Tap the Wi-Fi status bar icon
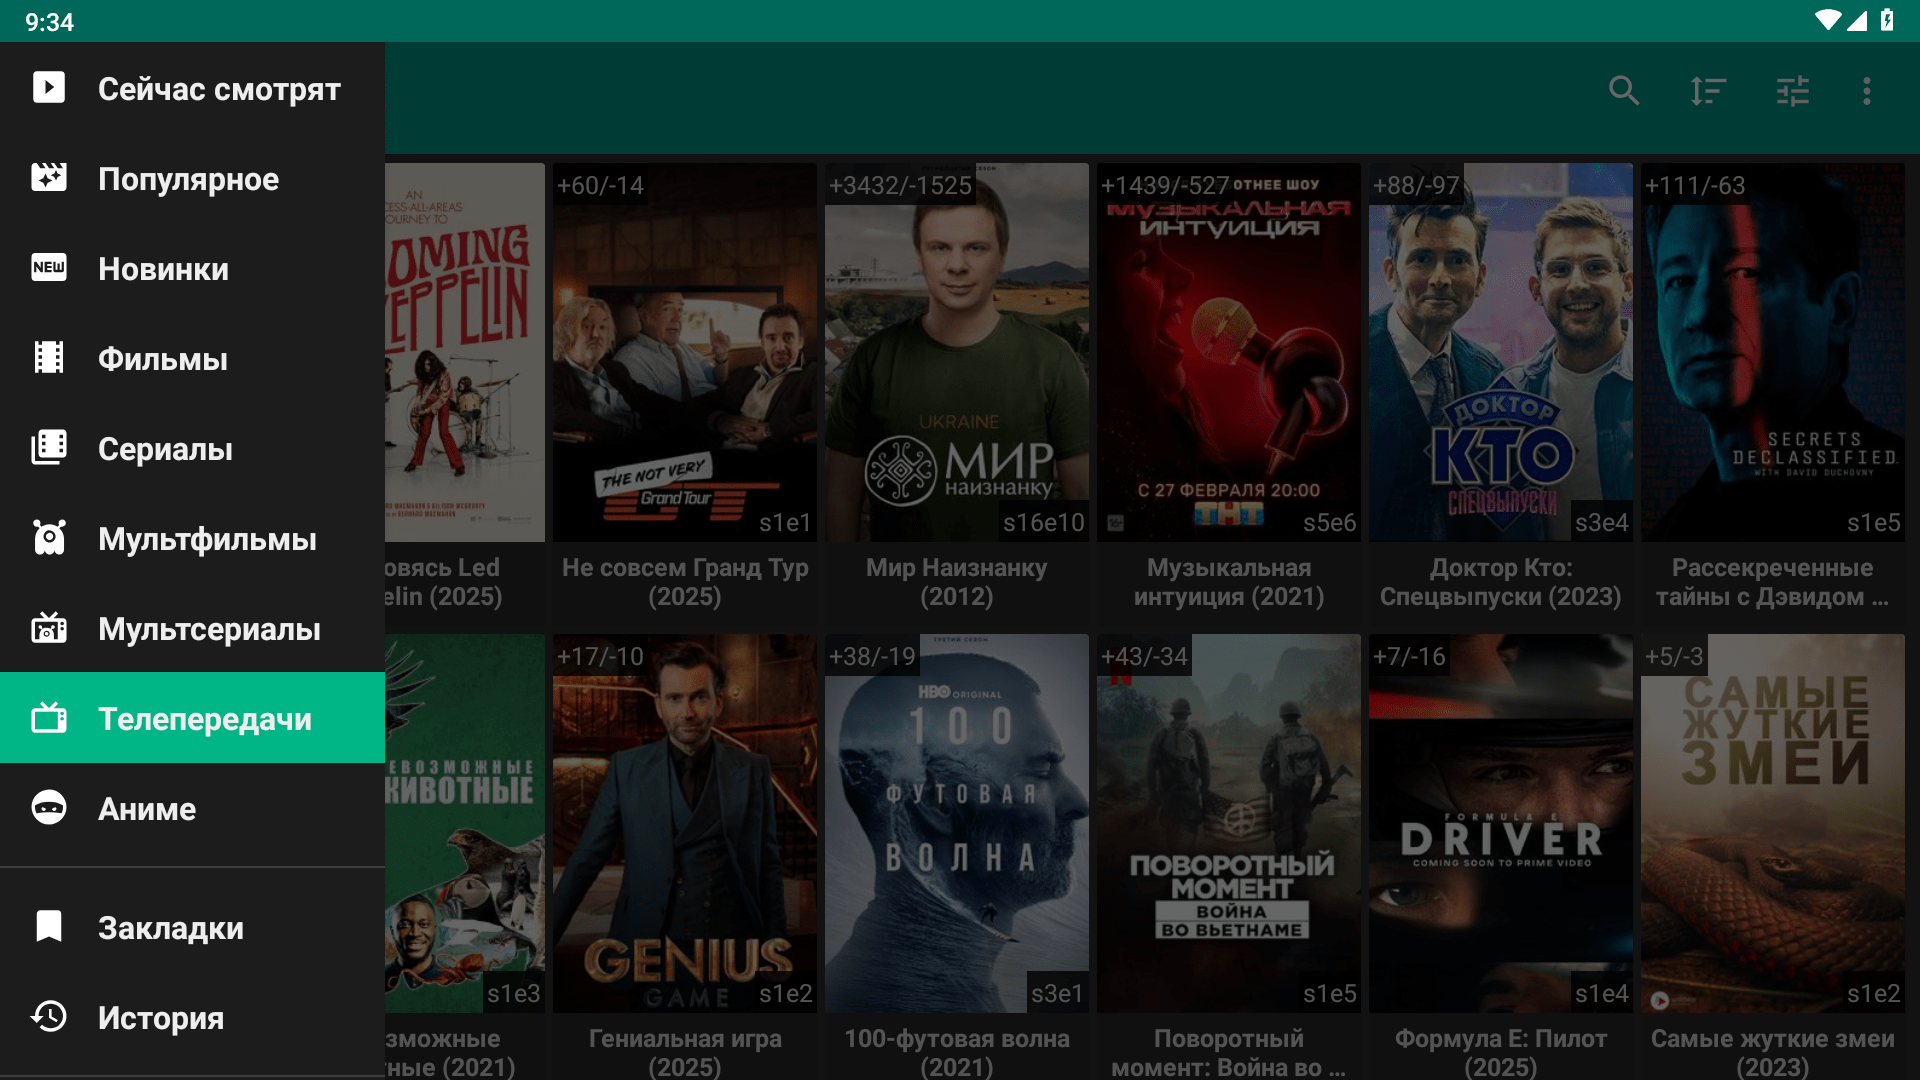Screen dimensions: 1920x1080 (1828, 21)
